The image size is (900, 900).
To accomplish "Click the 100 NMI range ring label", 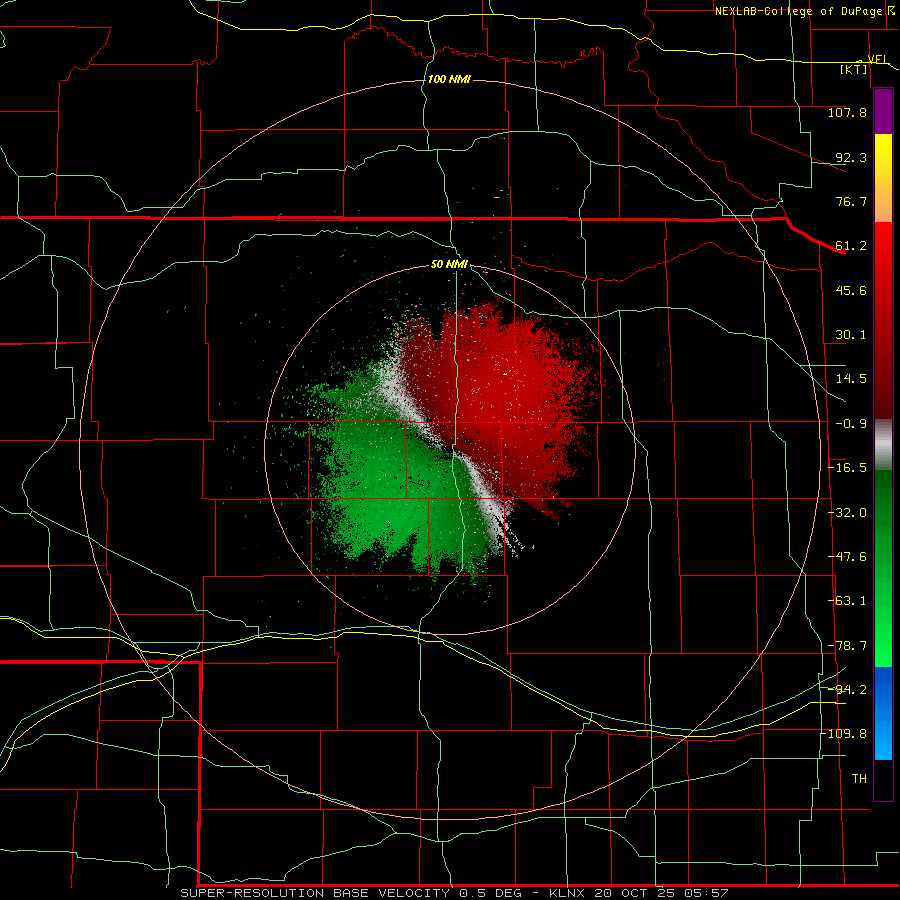I will (449, 79).
